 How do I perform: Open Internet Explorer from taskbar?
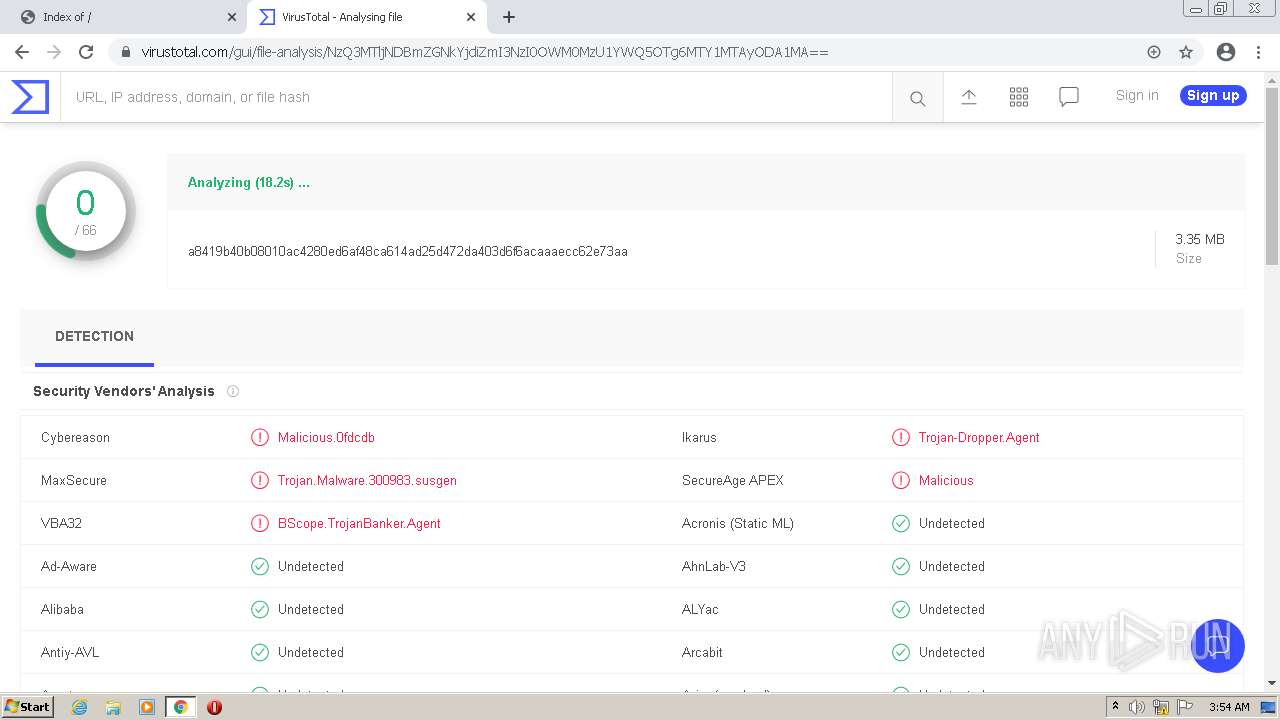point(79,707)
